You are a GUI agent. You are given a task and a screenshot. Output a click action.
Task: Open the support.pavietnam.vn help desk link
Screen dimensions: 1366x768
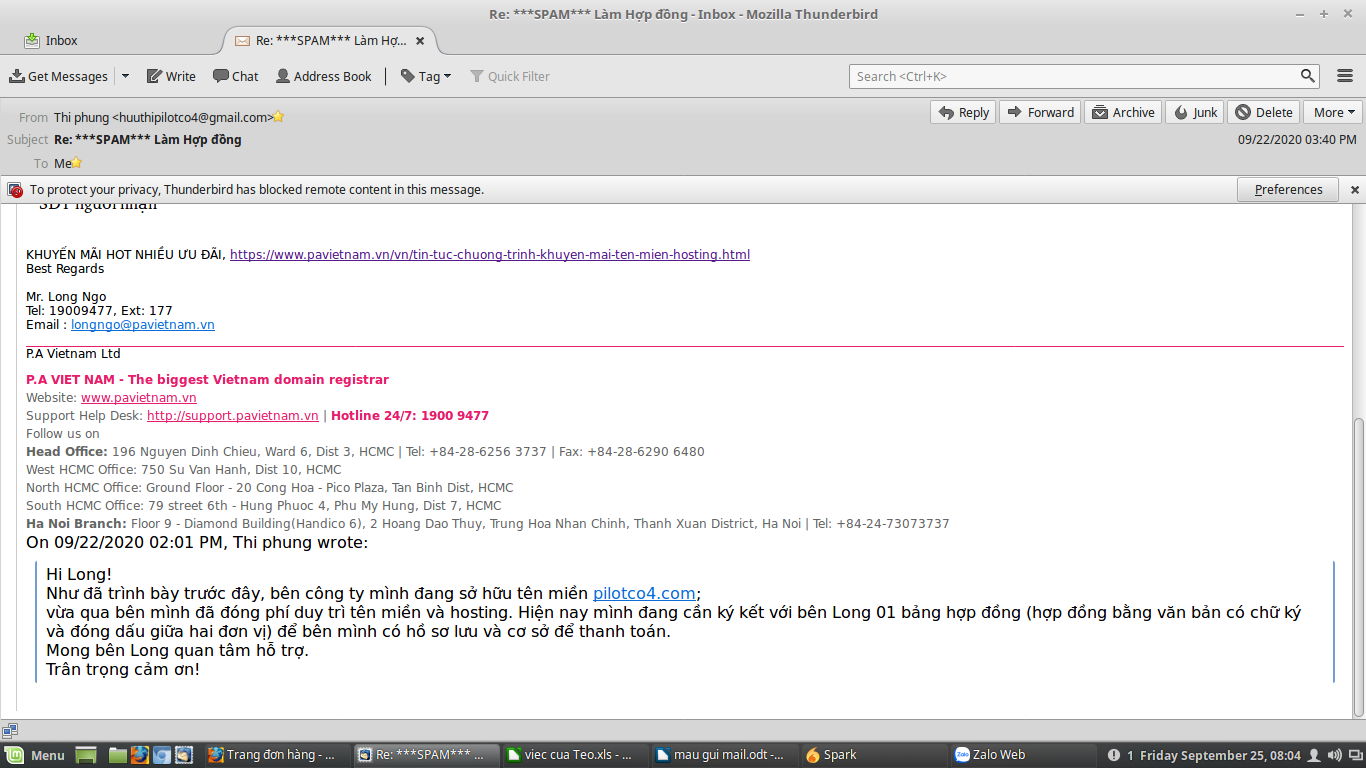click(233, 416)
